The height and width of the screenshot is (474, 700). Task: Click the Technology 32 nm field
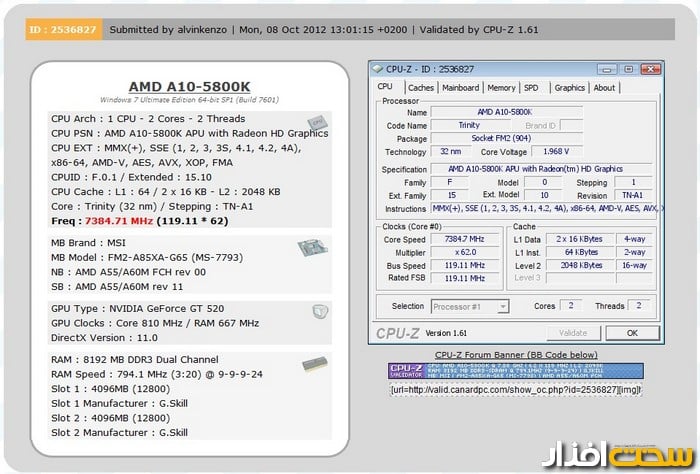[x=450, y=152]
